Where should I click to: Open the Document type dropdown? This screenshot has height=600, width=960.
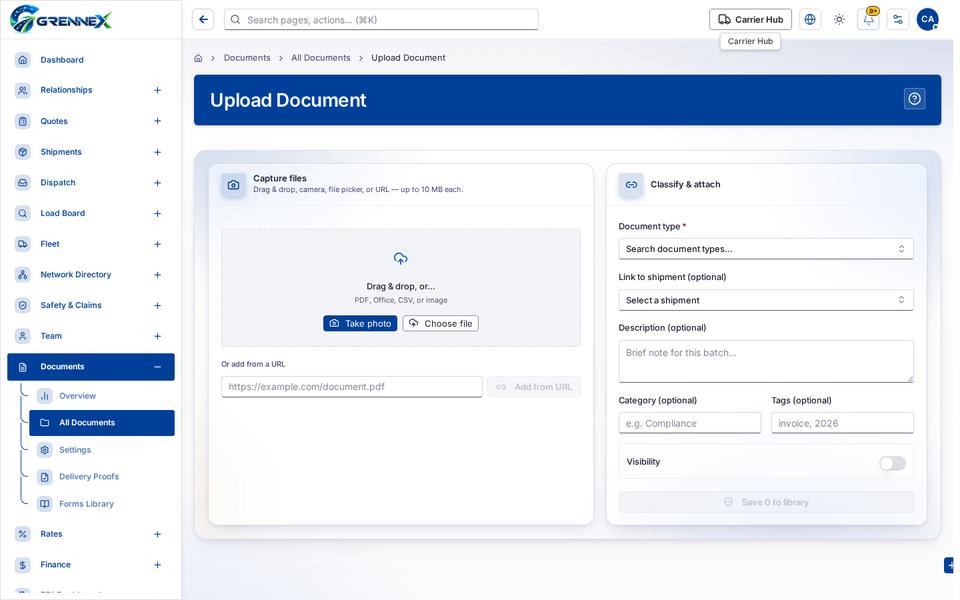[x=766, y=249]
